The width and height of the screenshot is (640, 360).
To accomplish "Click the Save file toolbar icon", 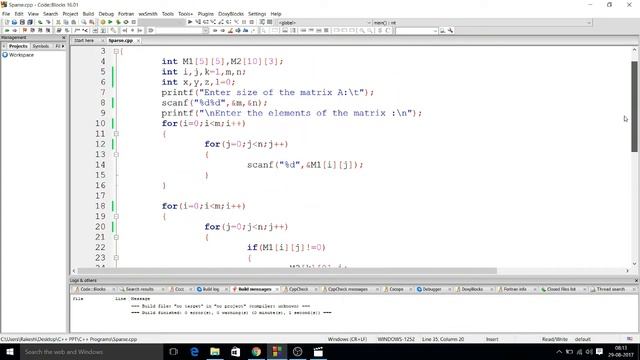I will (22, 22).
